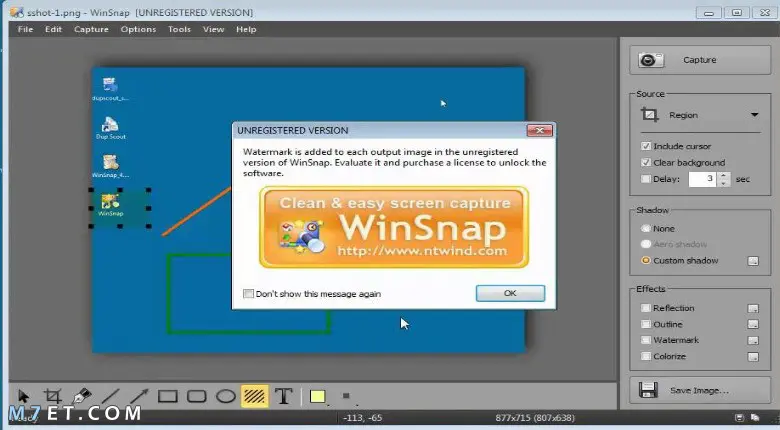Open the Capture menu
Image resolution: width=780 pixels, height=430 pixels.
click(x=91, y=29)
